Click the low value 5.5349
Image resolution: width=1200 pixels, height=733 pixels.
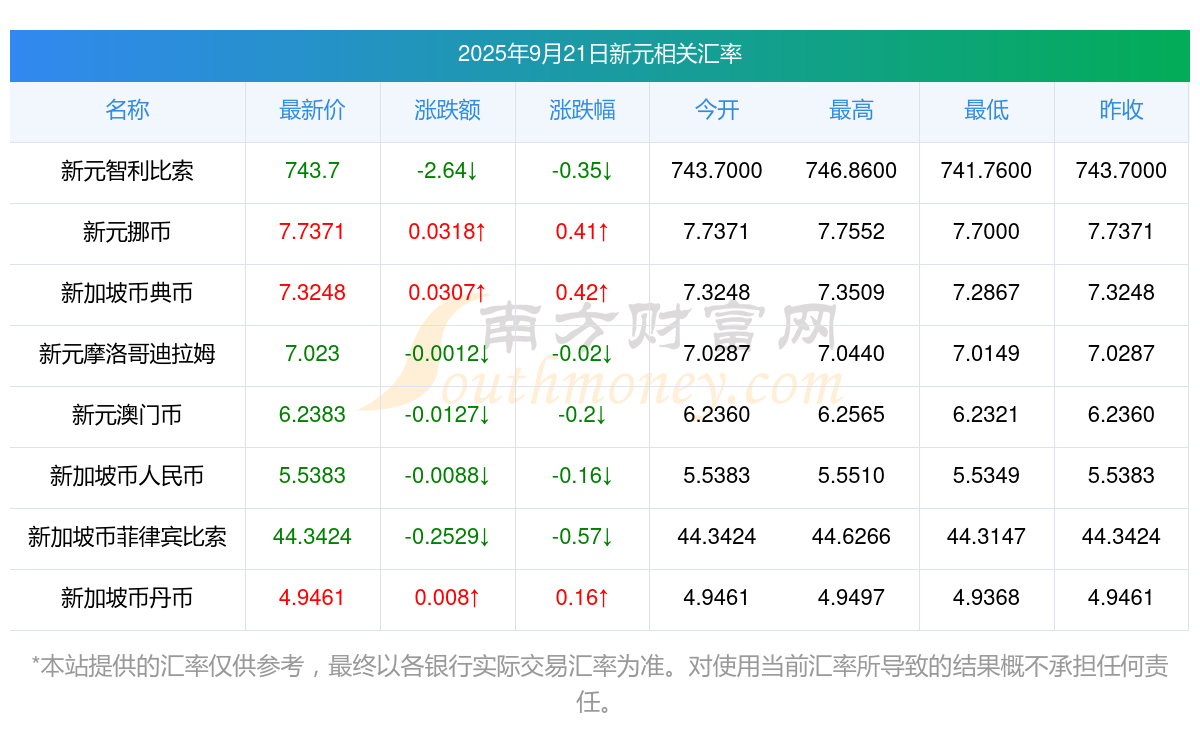click(986, 476)
